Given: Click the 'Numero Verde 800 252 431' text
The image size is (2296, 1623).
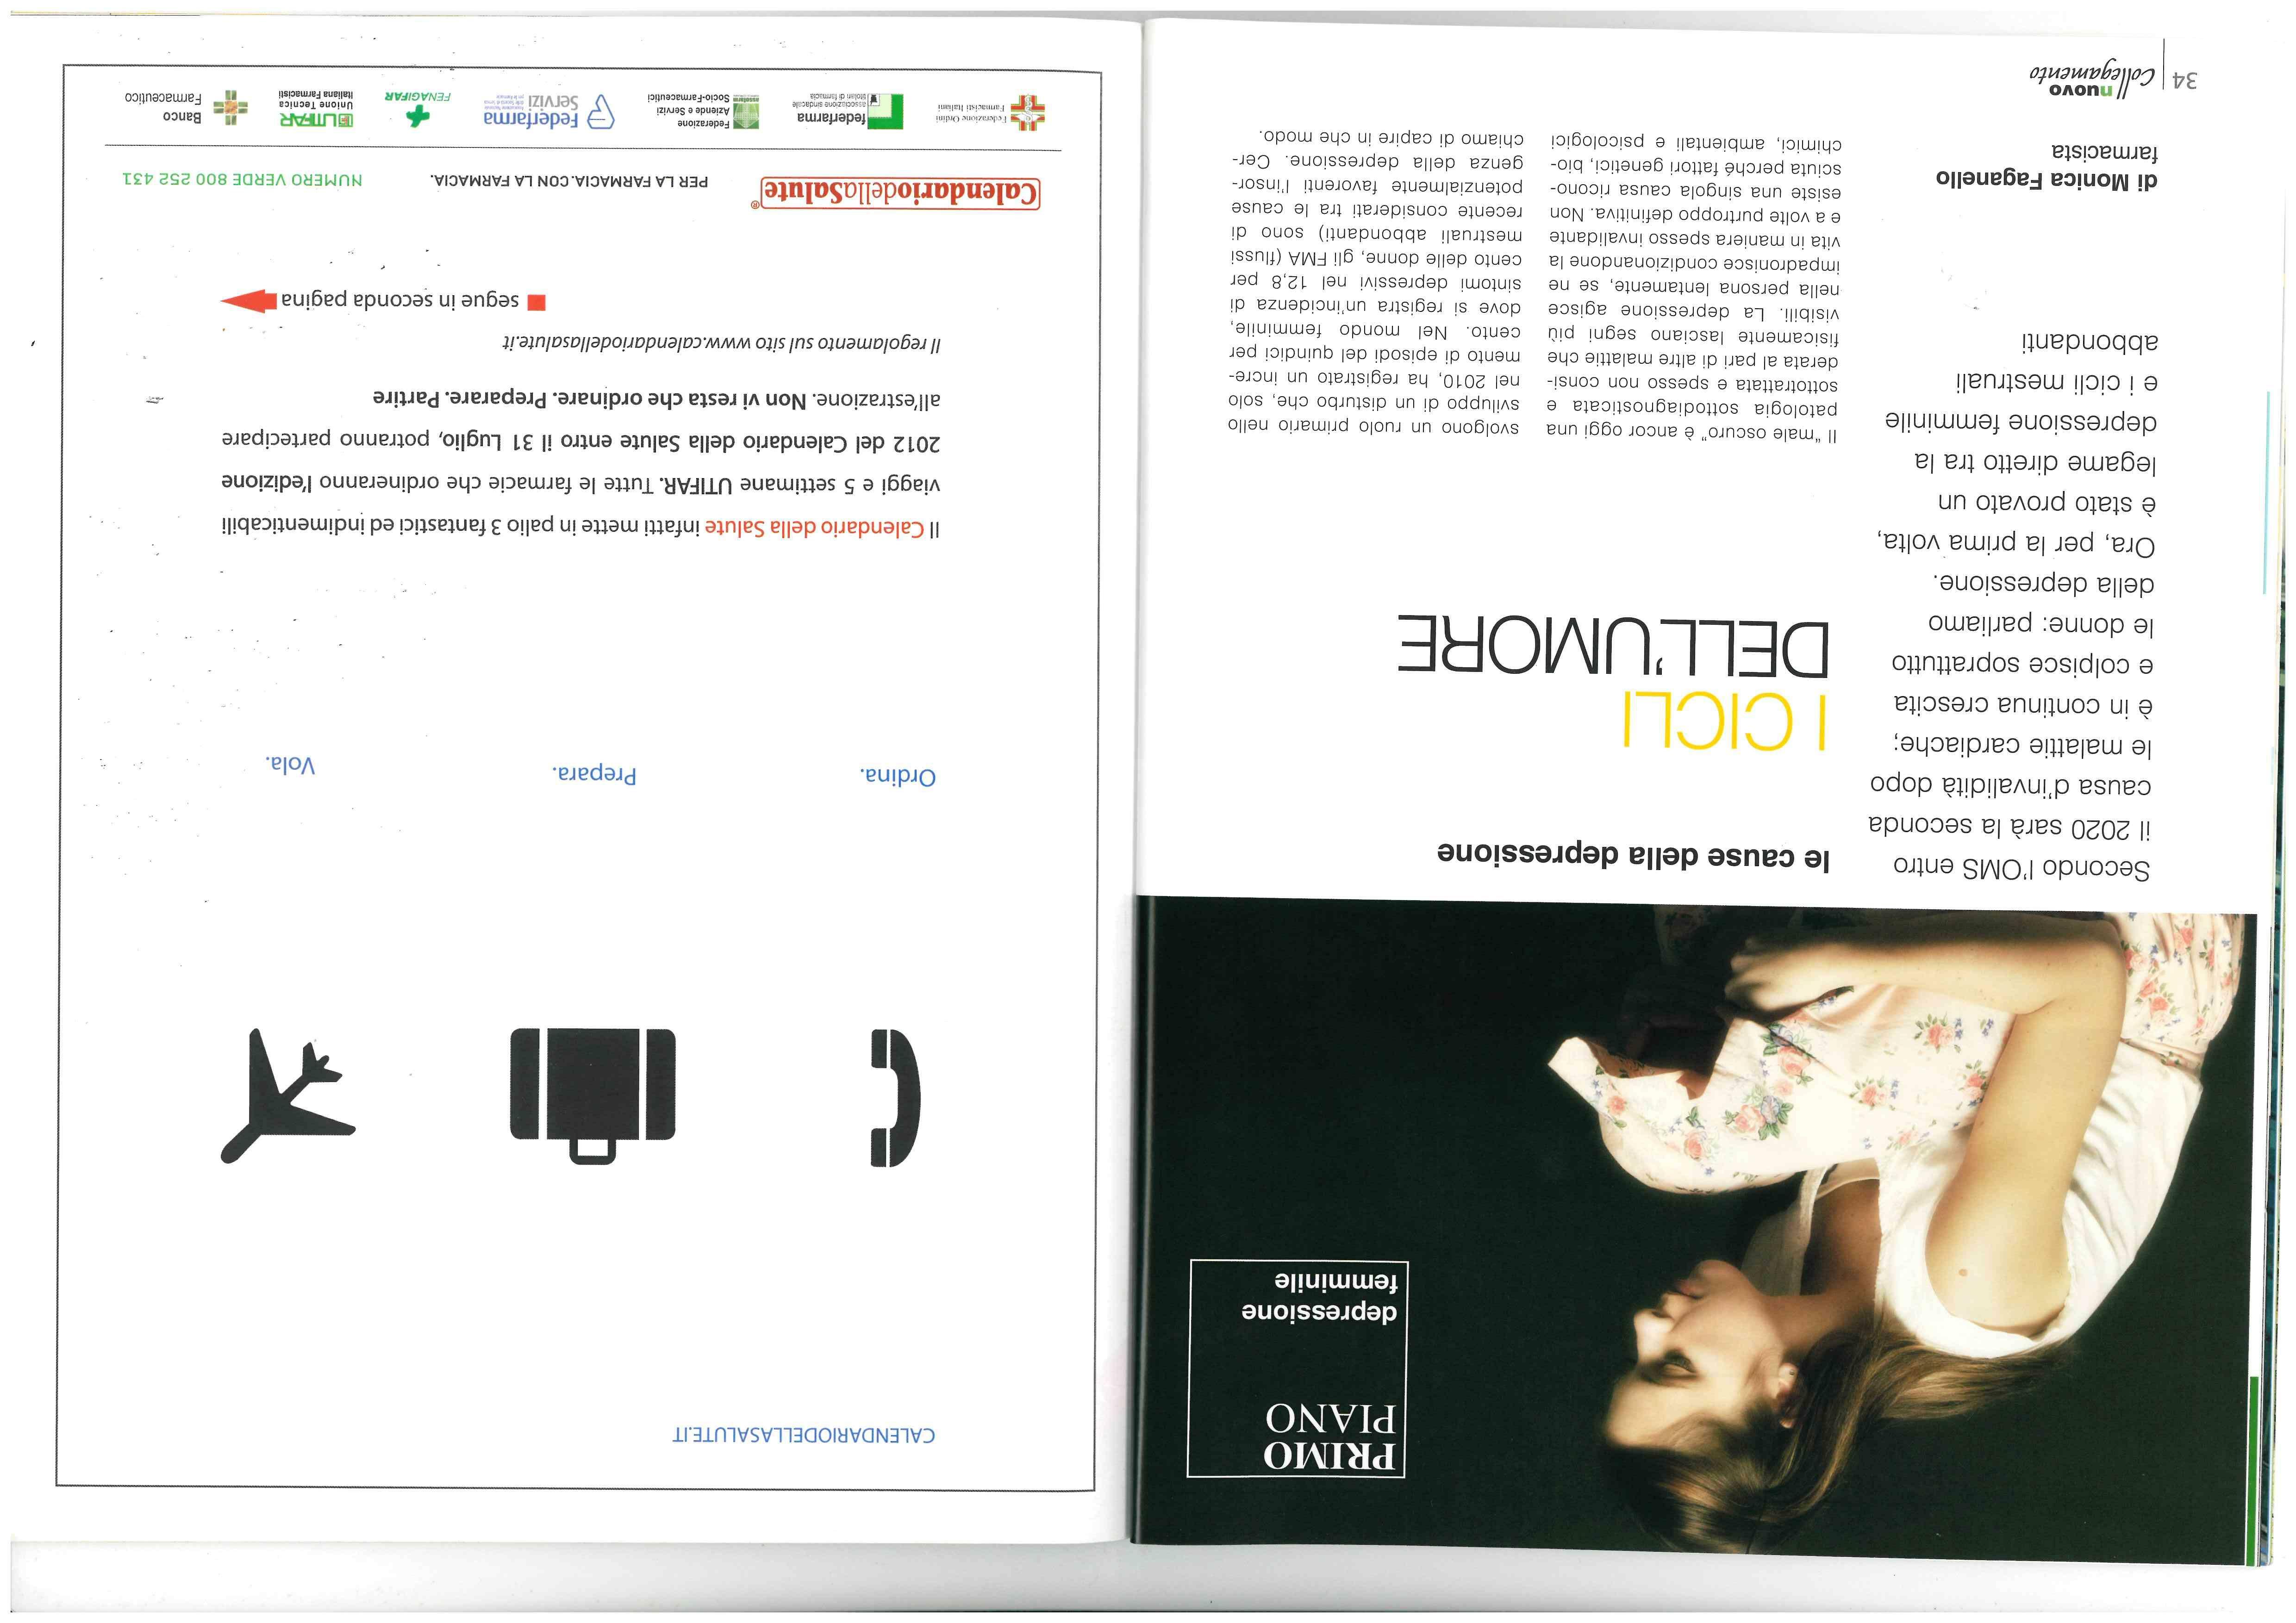Looking at the screenshot, I should click(x=243, y=180).
